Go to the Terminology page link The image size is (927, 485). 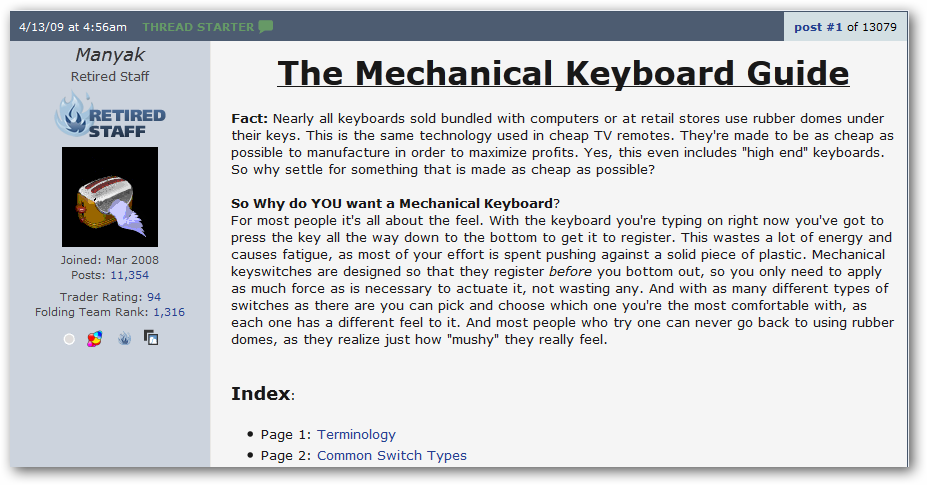tap(356, 434)
